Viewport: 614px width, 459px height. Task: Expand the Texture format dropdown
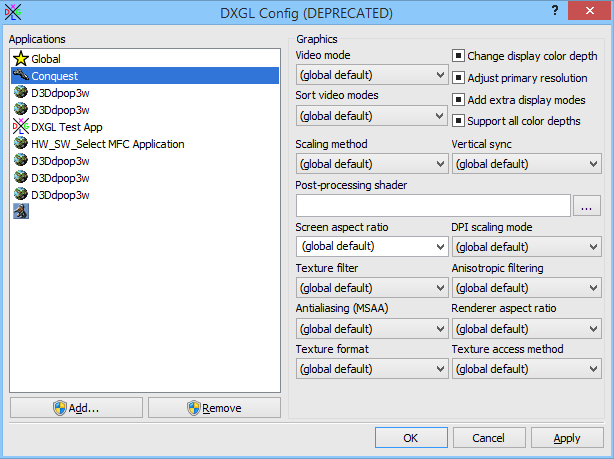pyautogui.click(x=372, y=369)
